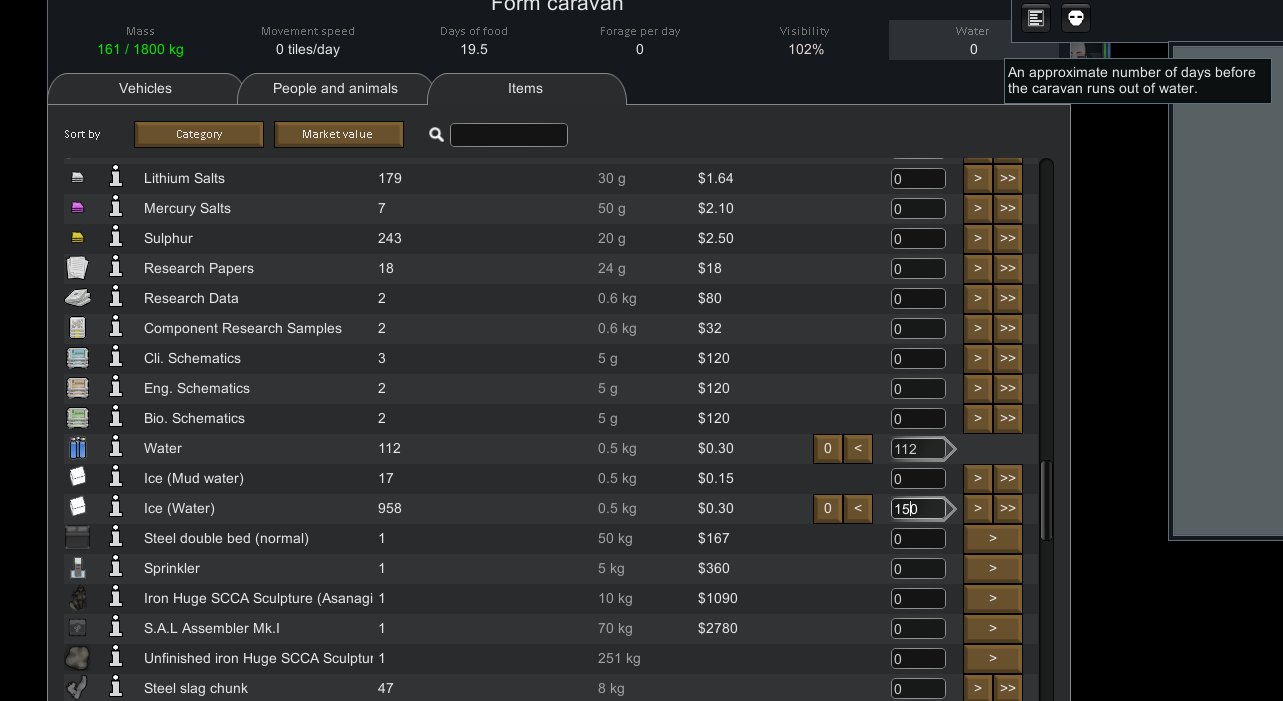Click the Ice (Water) quantity field
This screenshot has height=701, width=1283.
[x=918, y=509]
